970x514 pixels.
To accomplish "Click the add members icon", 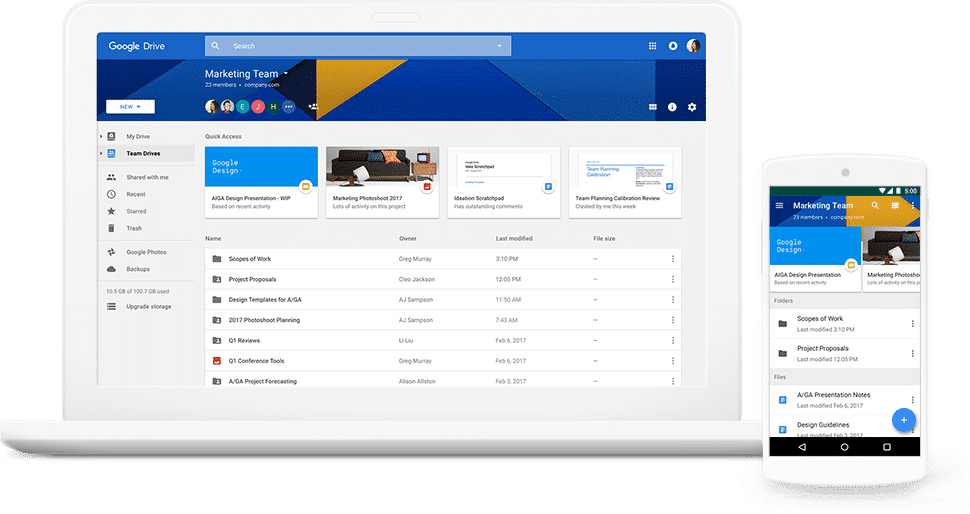I will (x=313, y=106).
